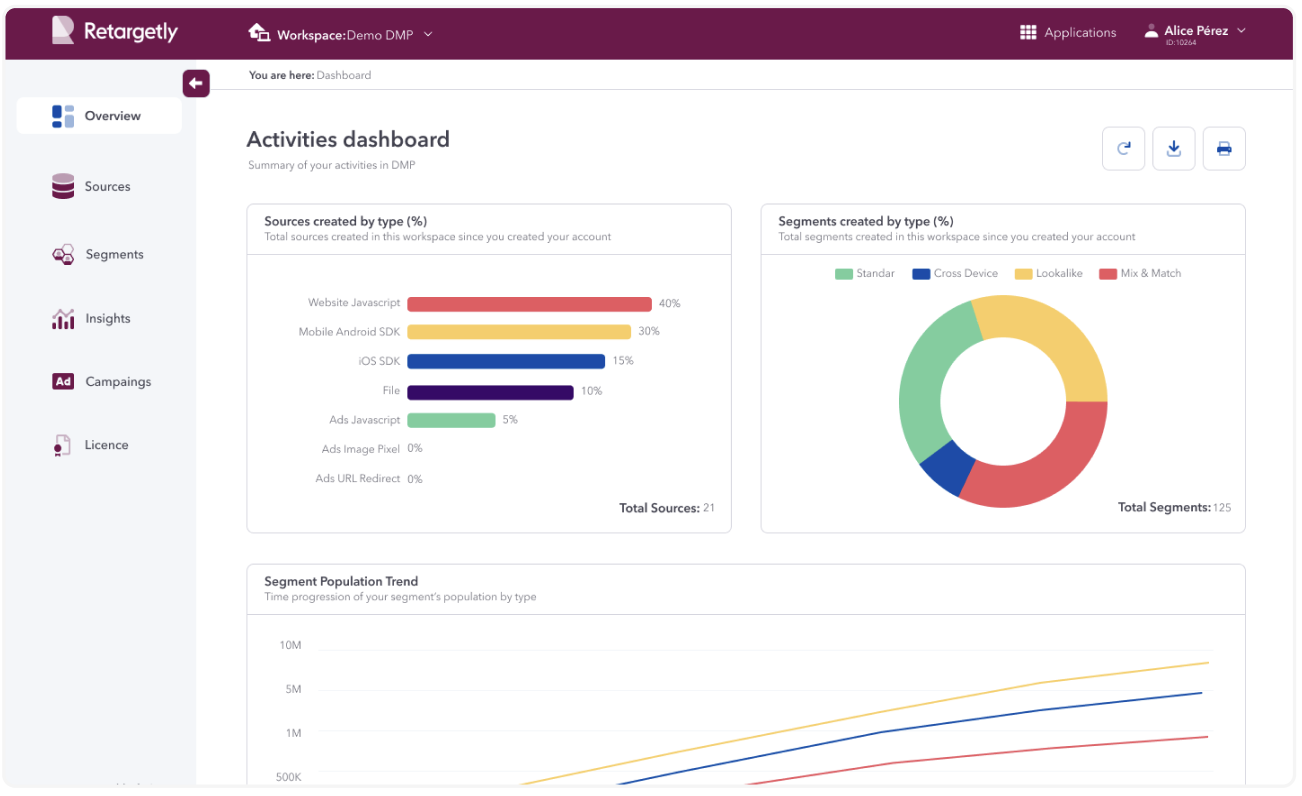Screen dimensions: 1302x796
Task: Click the 'You are here:' breadcrumb label
Action: pyautogui.click(x=281, y=75)
